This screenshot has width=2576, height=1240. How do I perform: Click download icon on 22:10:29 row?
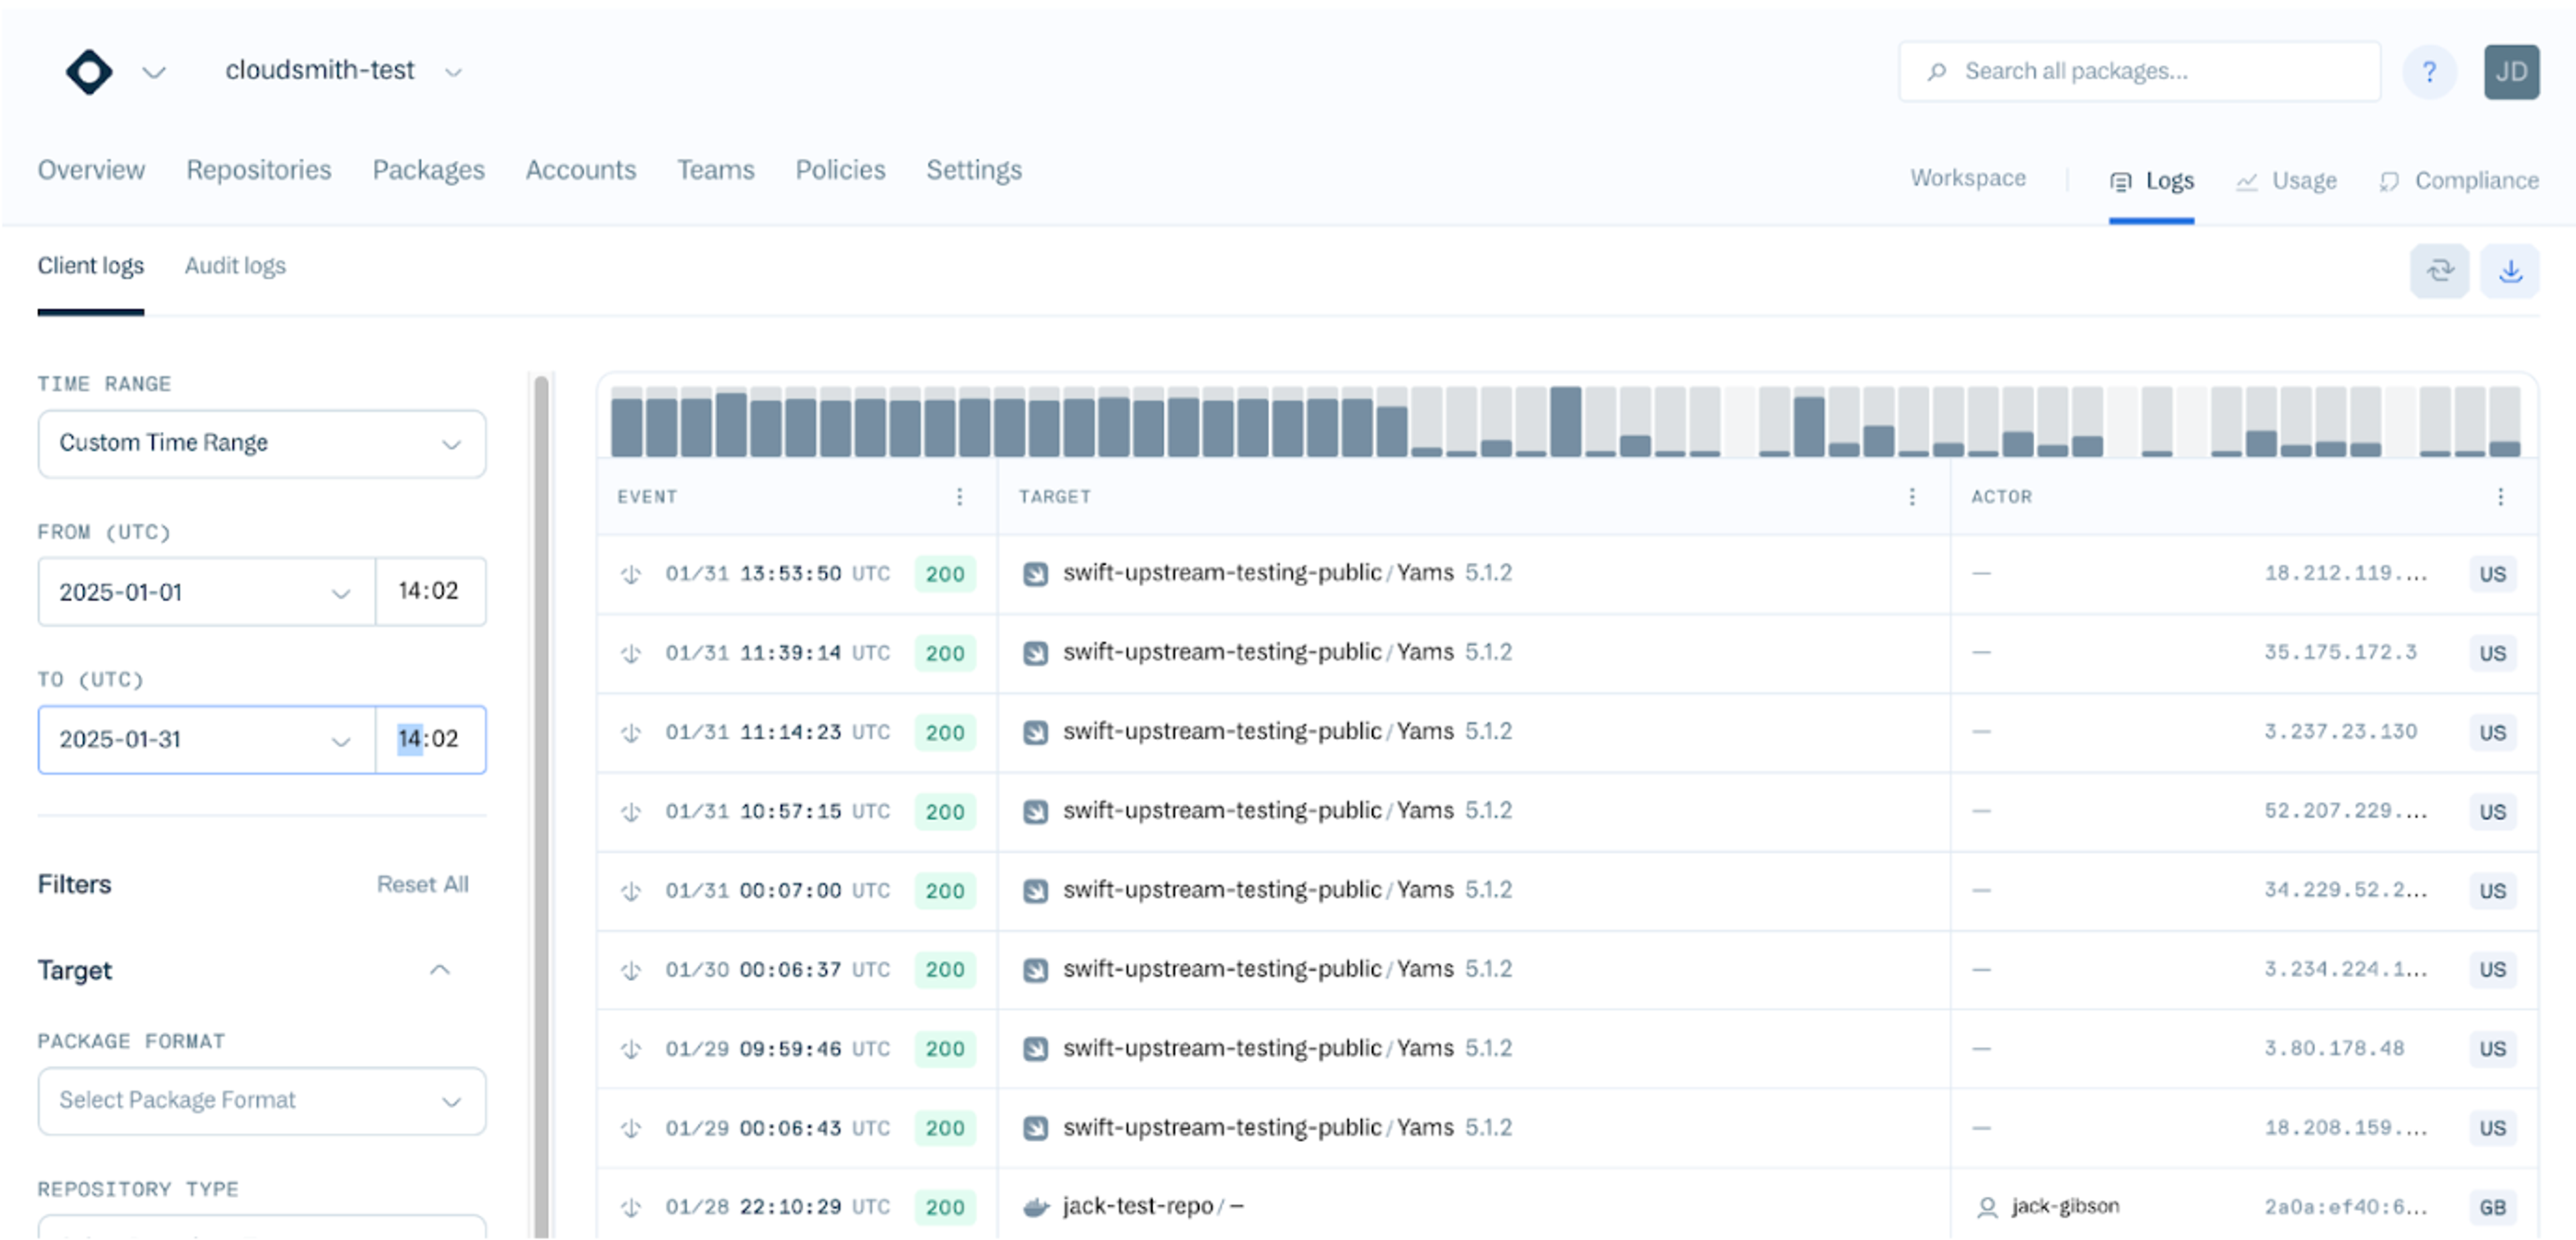point(630,1207)
